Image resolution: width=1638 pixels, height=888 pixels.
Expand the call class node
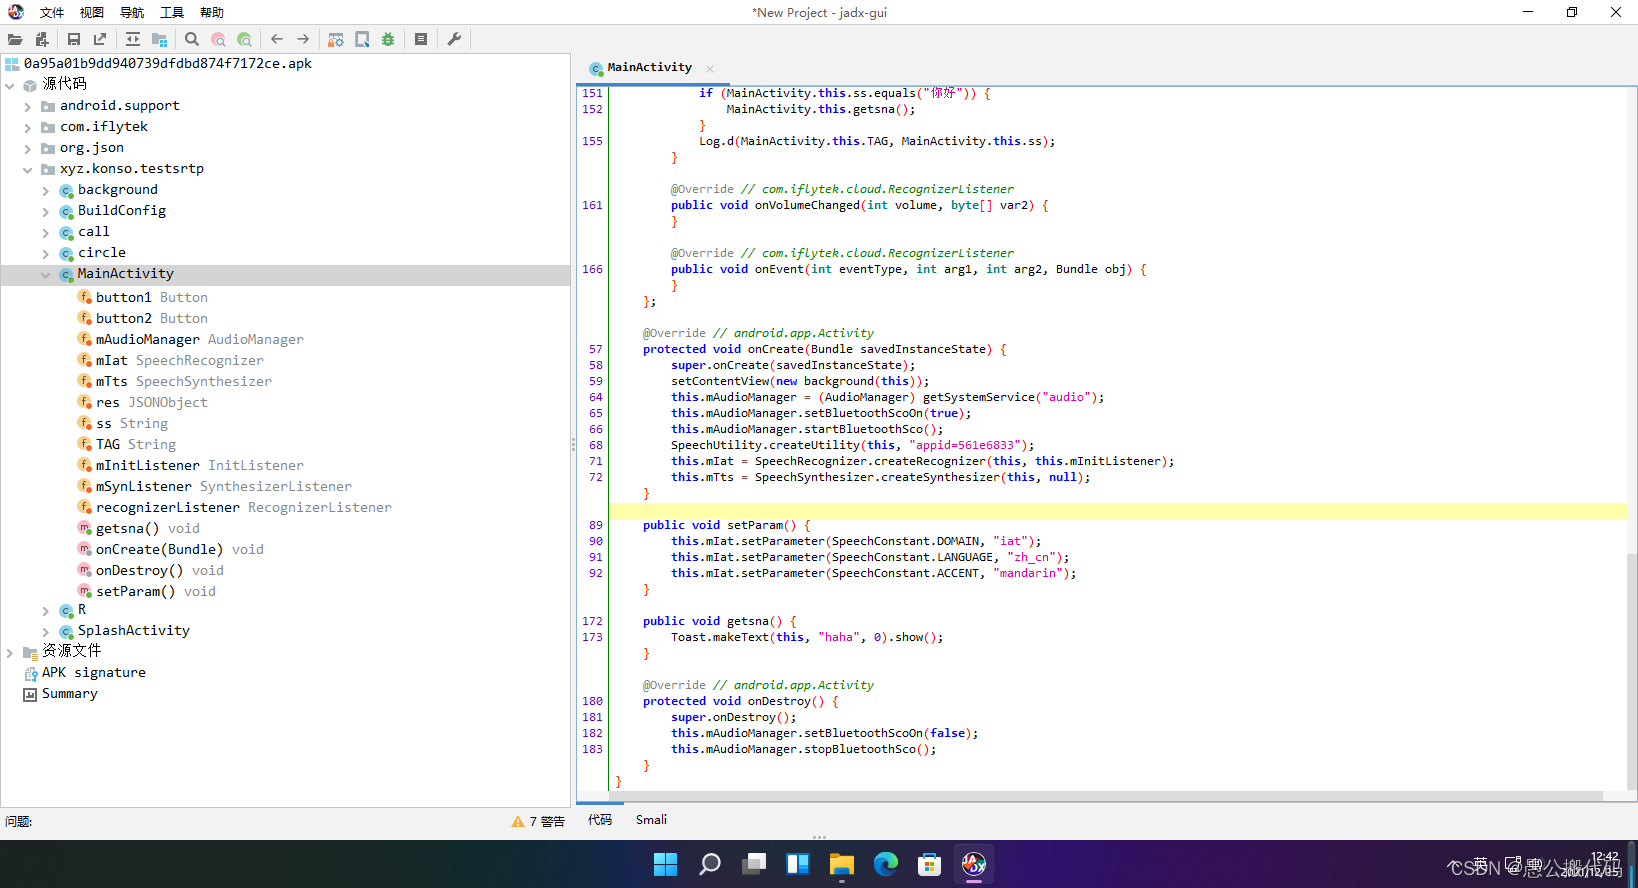click(x=46, y=232)
